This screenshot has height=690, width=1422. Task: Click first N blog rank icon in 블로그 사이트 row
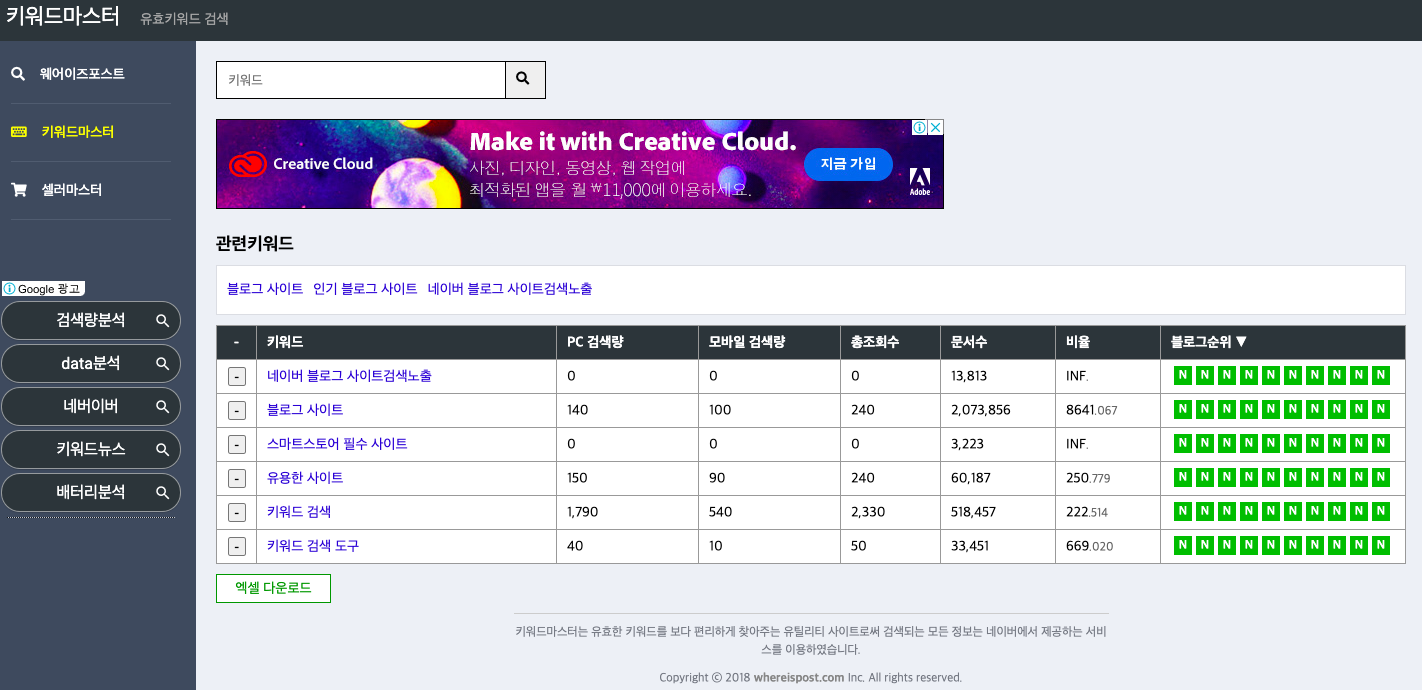1182,410
